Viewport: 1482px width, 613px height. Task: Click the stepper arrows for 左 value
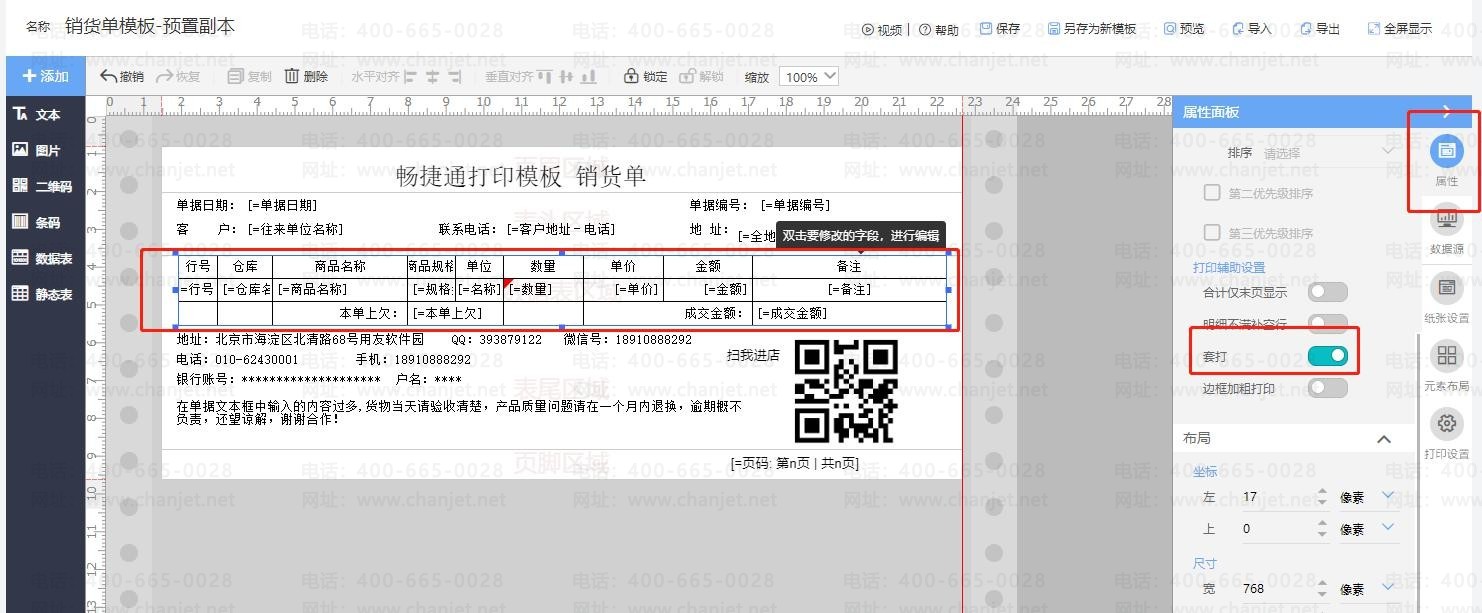tap(1322, 497)
